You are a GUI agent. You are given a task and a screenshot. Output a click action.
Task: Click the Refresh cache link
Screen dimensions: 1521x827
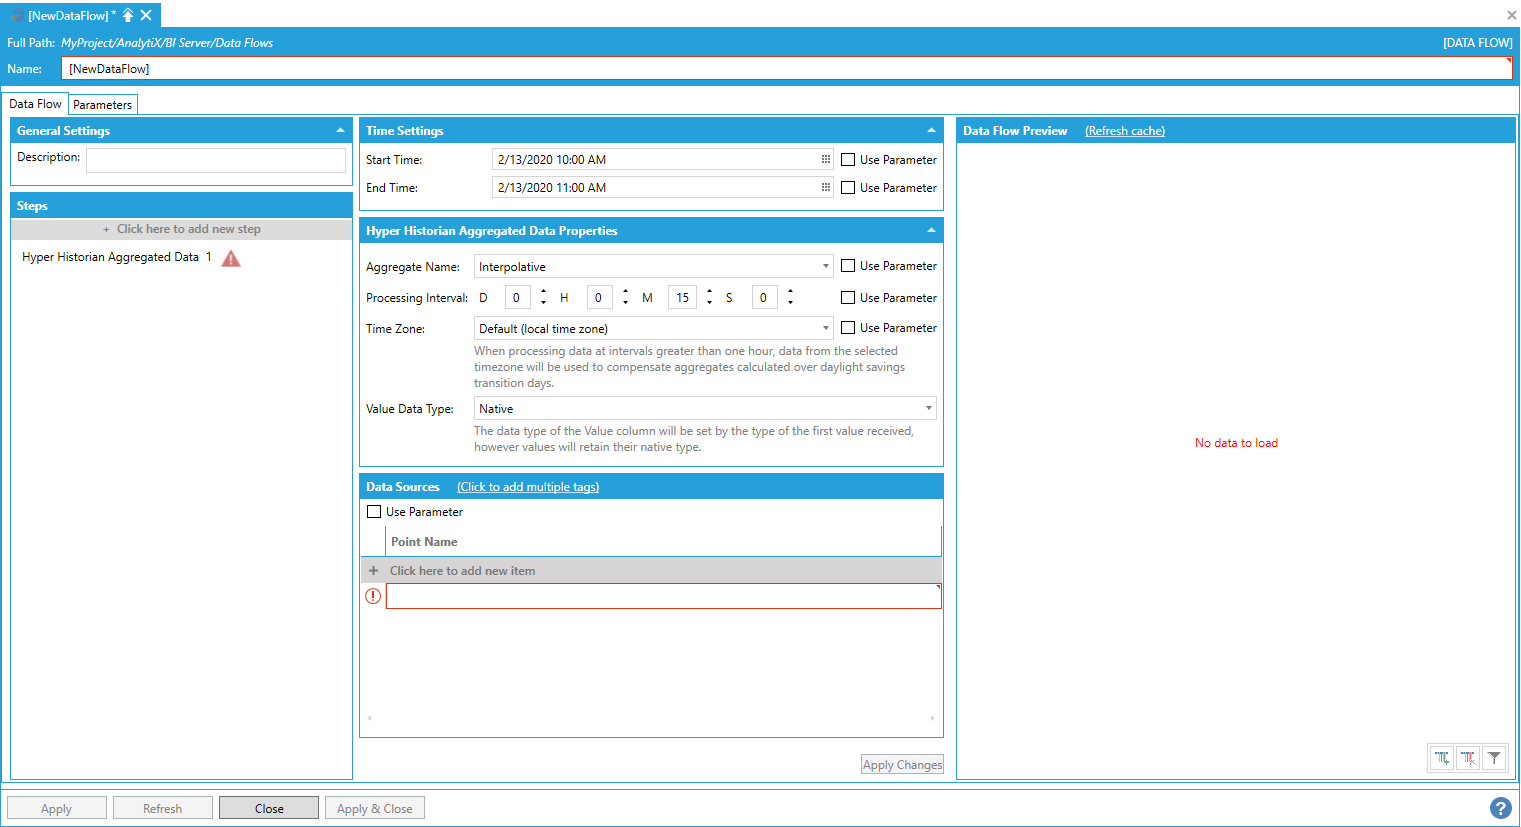[1124, 131]
